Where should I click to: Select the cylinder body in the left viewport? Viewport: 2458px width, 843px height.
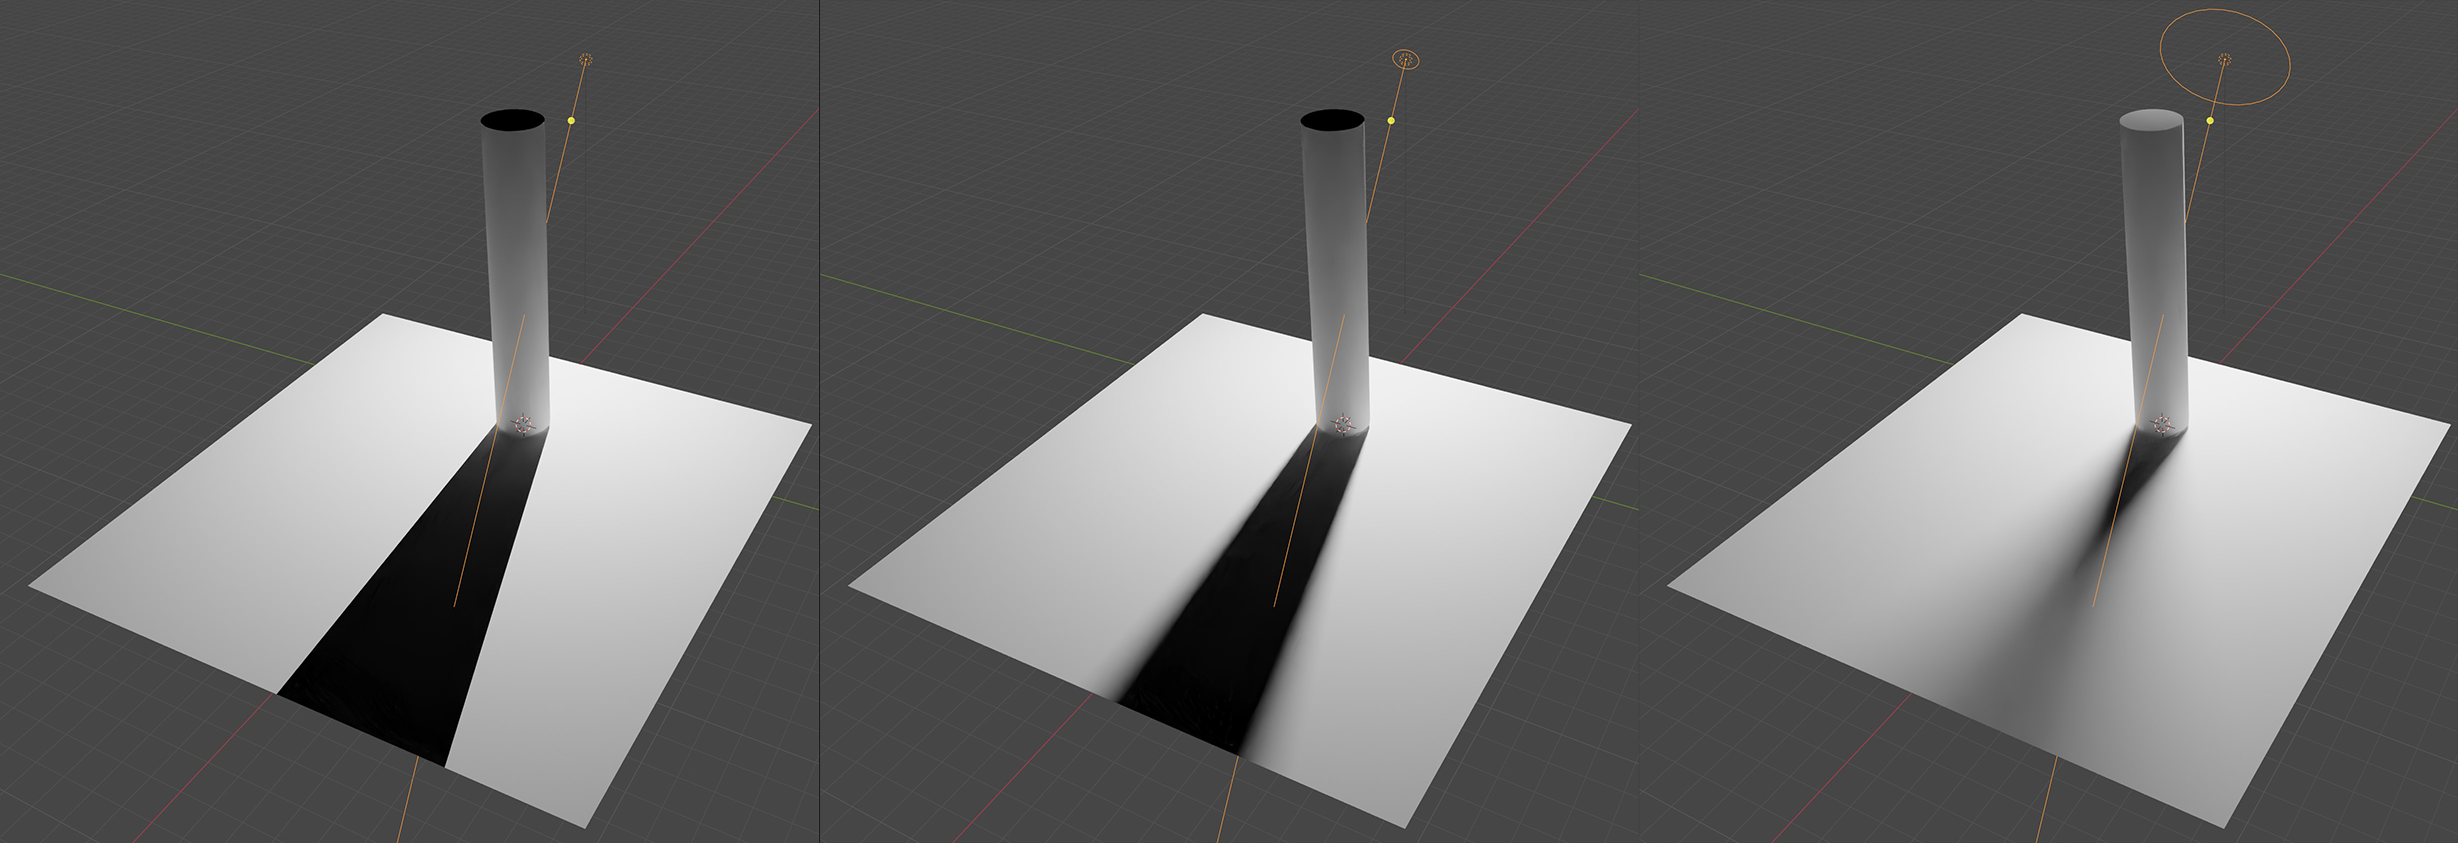coord(516,275)
